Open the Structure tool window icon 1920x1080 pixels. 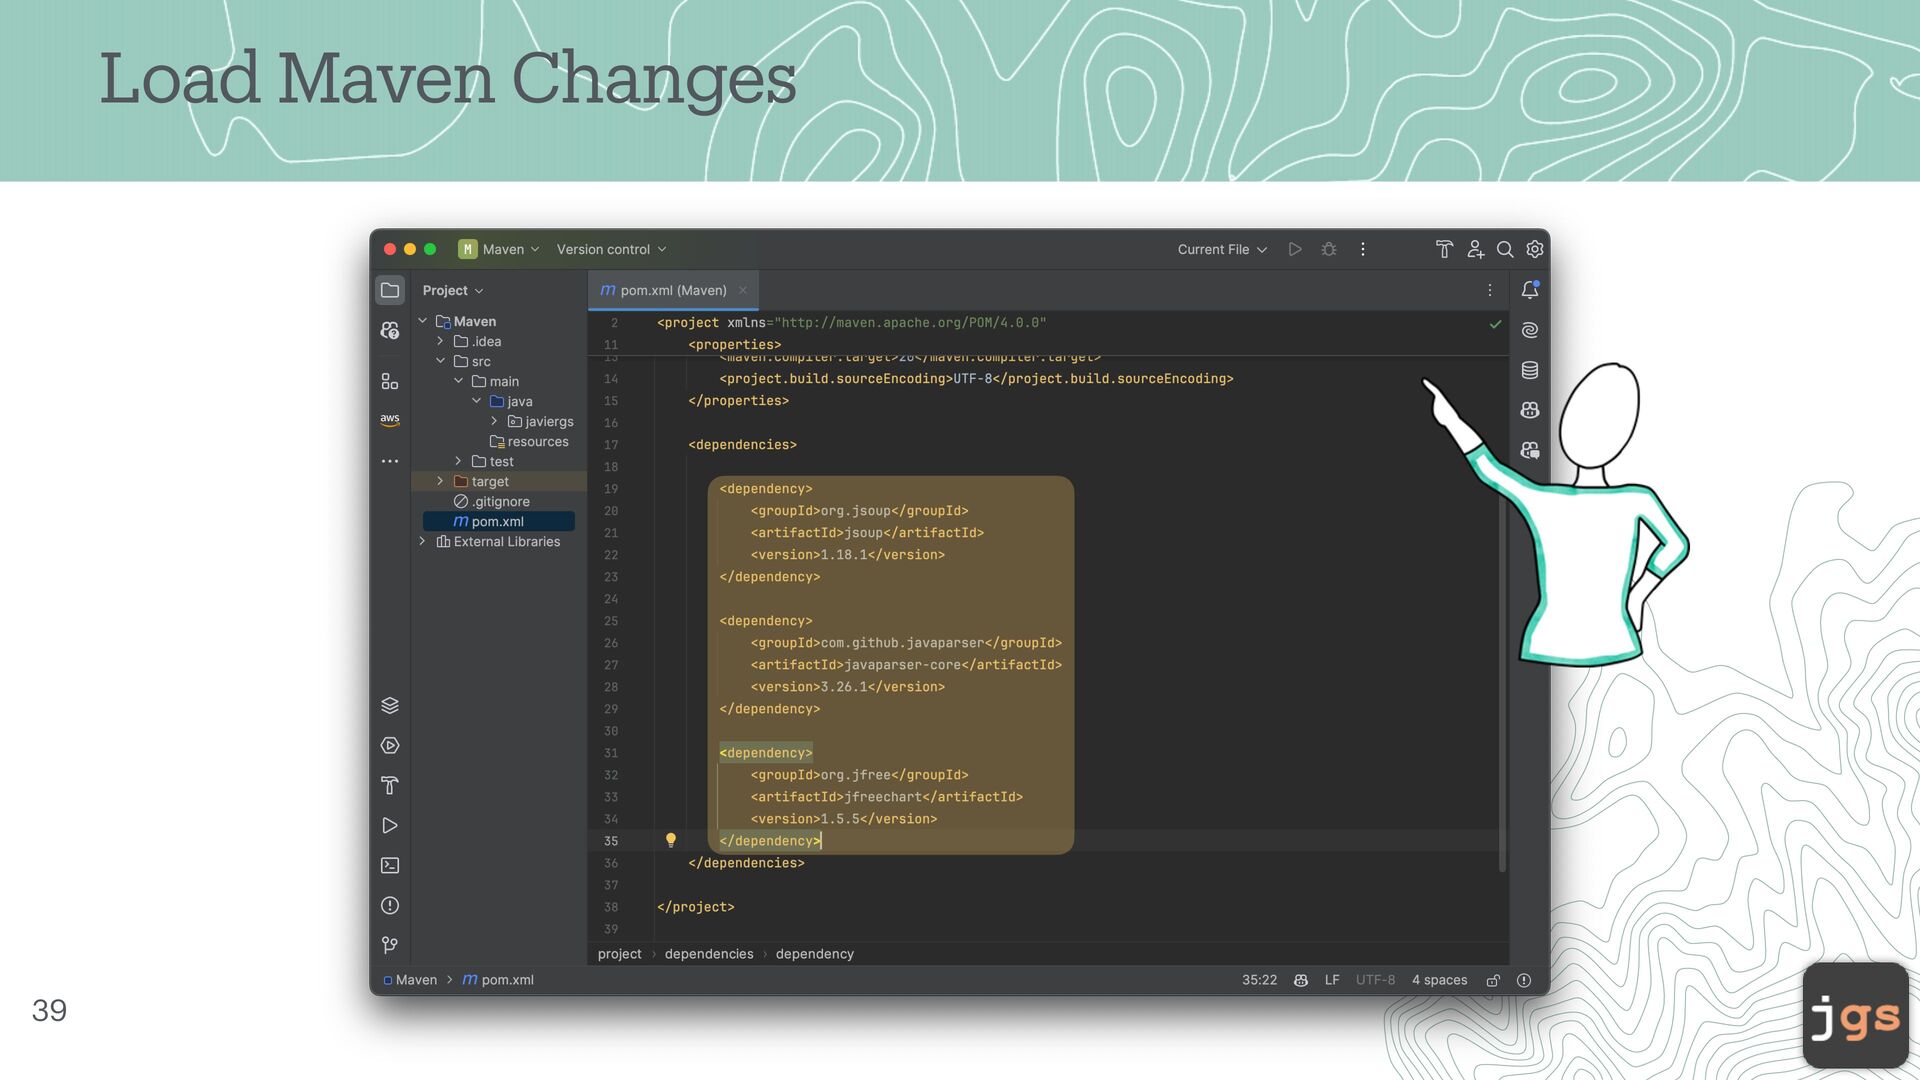click(x=390, y=381)
